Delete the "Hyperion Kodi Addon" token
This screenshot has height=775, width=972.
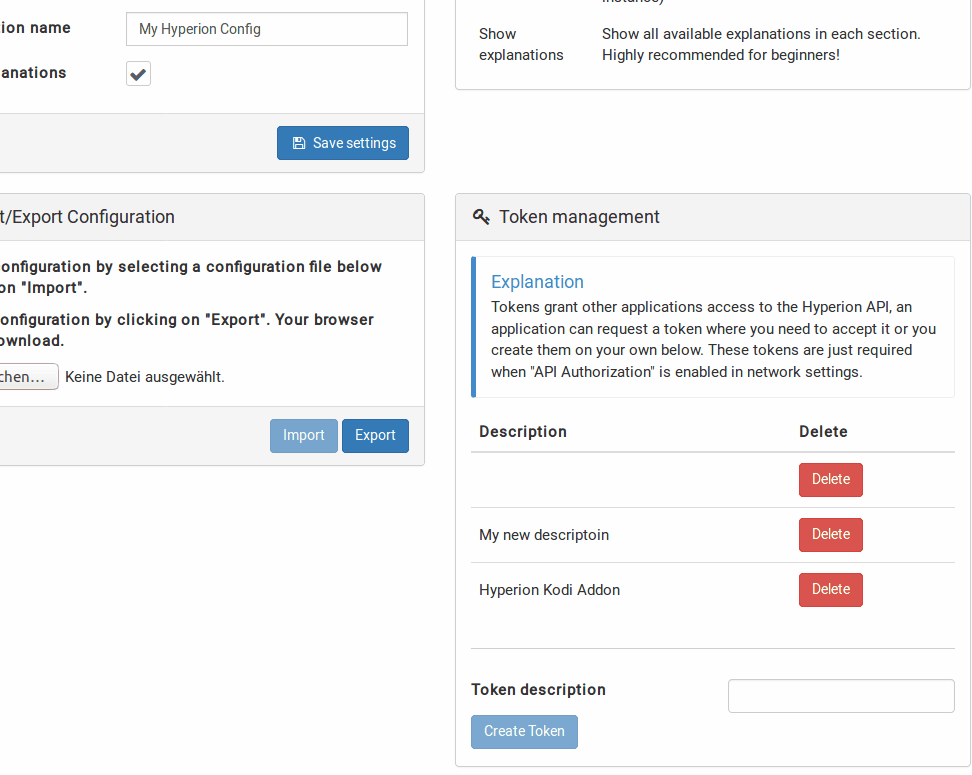830,590
